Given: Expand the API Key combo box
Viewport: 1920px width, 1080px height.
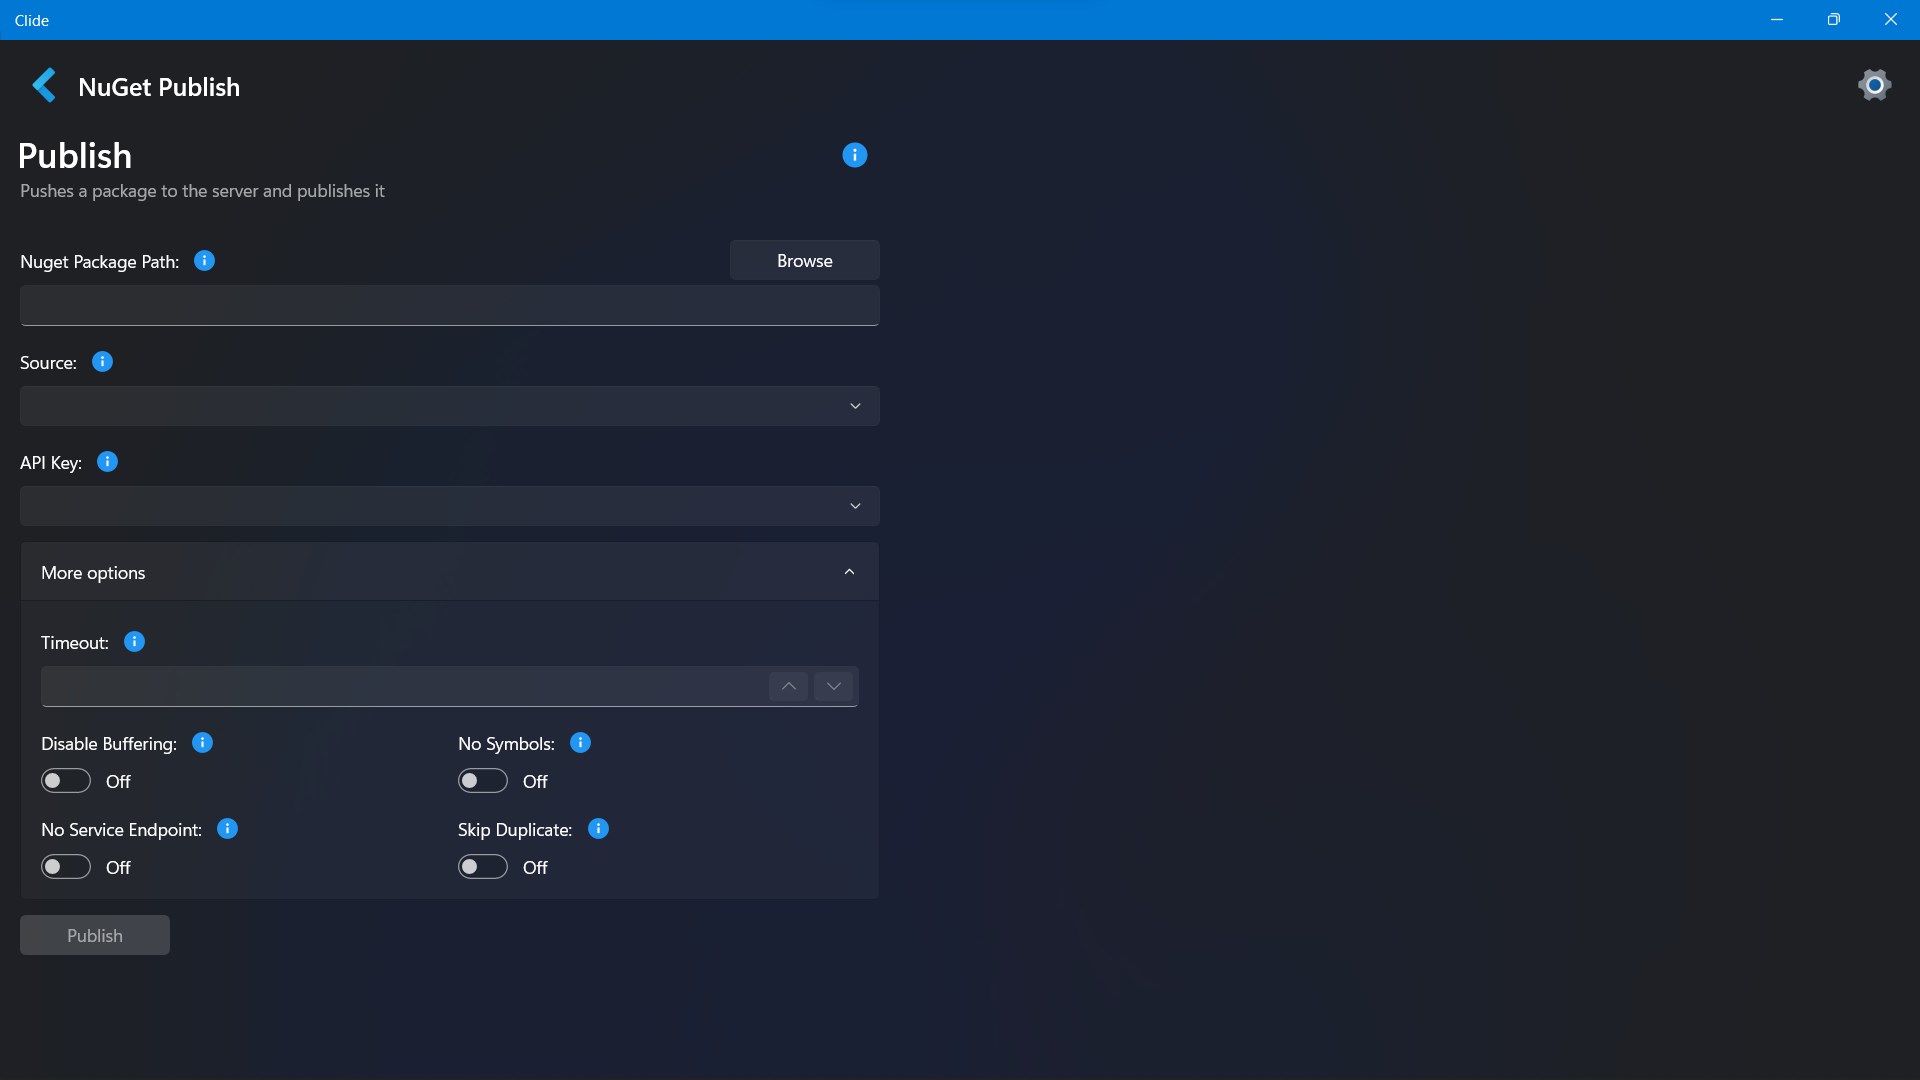Looking at the screenshot, I should [x=449, y=506].
